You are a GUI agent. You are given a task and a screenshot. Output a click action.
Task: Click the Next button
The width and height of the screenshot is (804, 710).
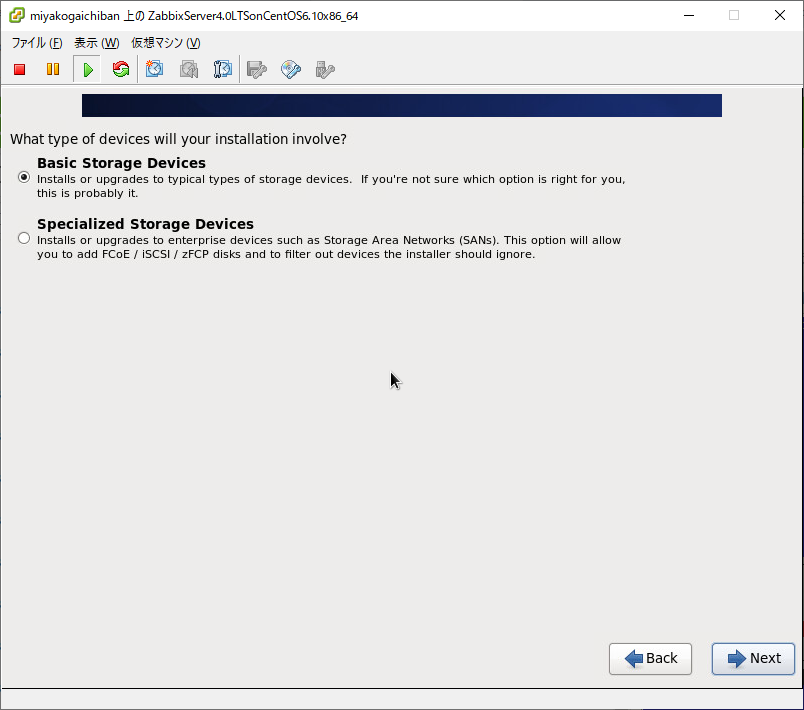(x=753, y=659)
